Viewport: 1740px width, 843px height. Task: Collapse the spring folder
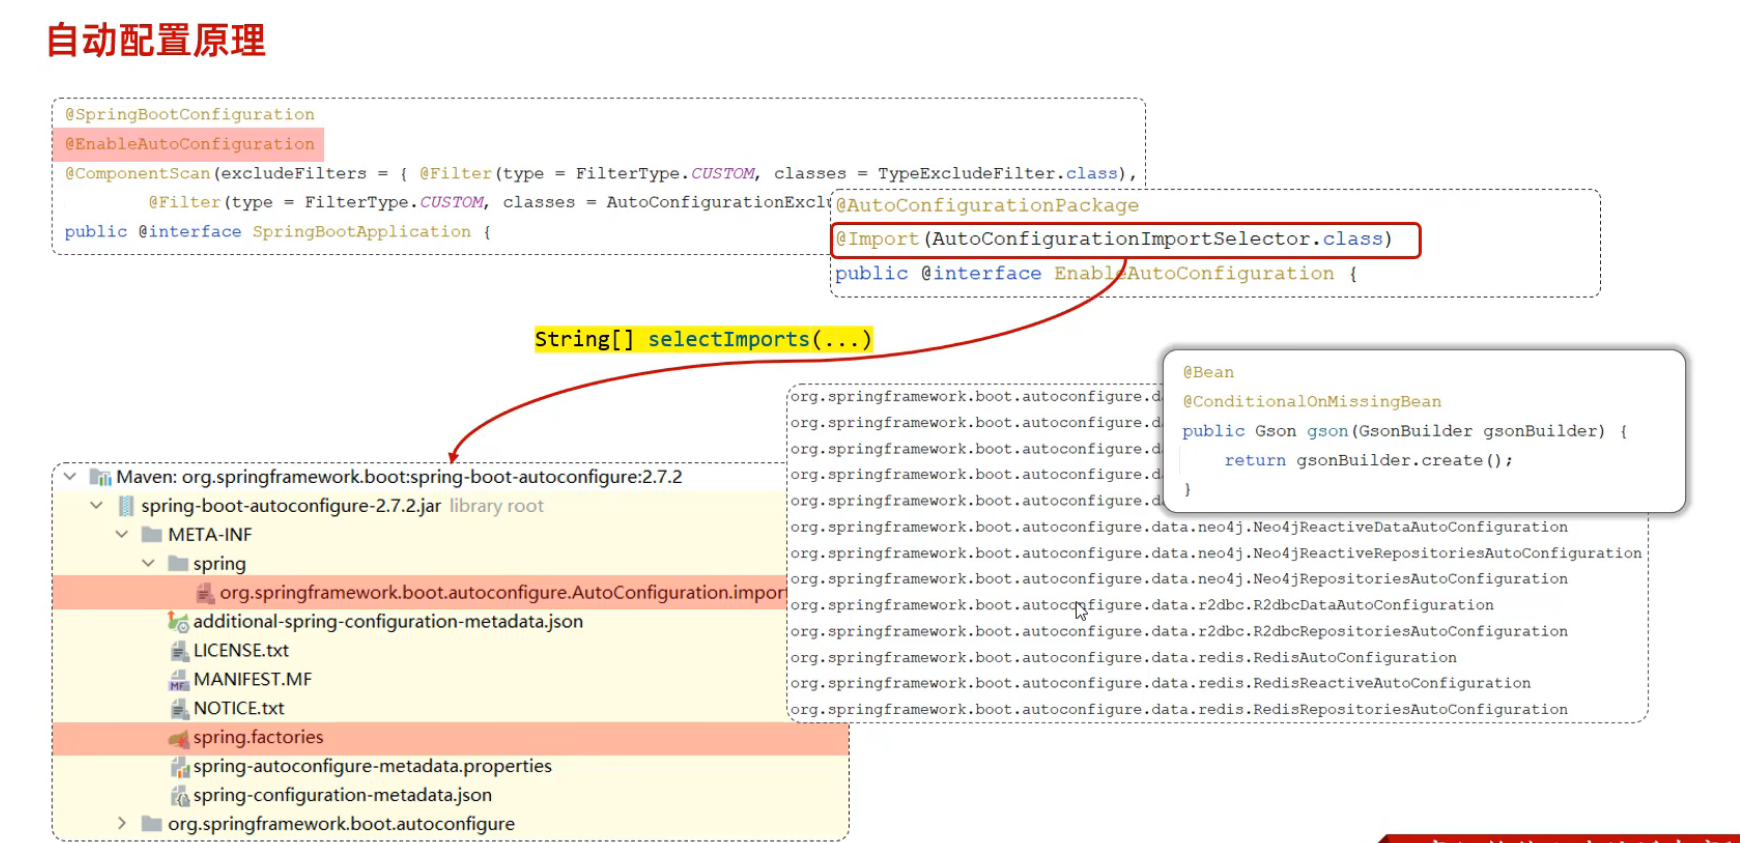pos(148,564)
